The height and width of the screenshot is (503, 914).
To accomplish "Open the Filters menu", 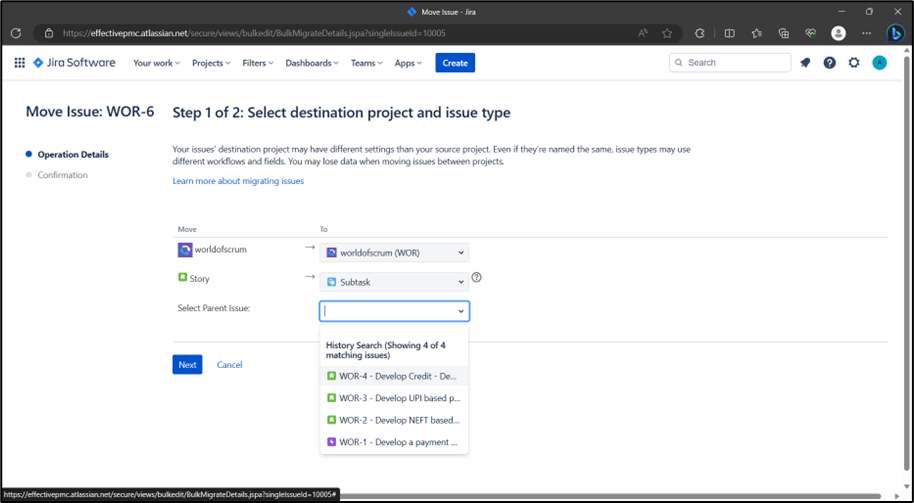I will coord(258,63).
